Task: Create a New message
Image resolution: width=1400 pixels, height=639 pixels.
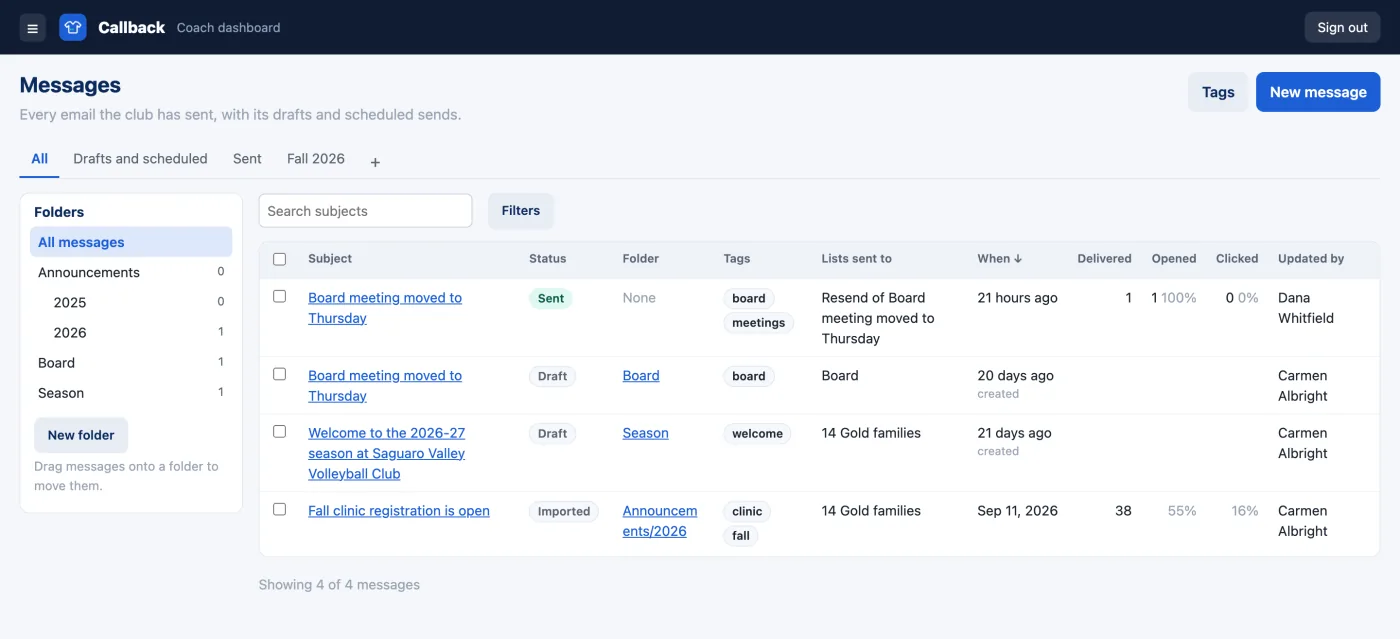Action: coord(1318,92)
